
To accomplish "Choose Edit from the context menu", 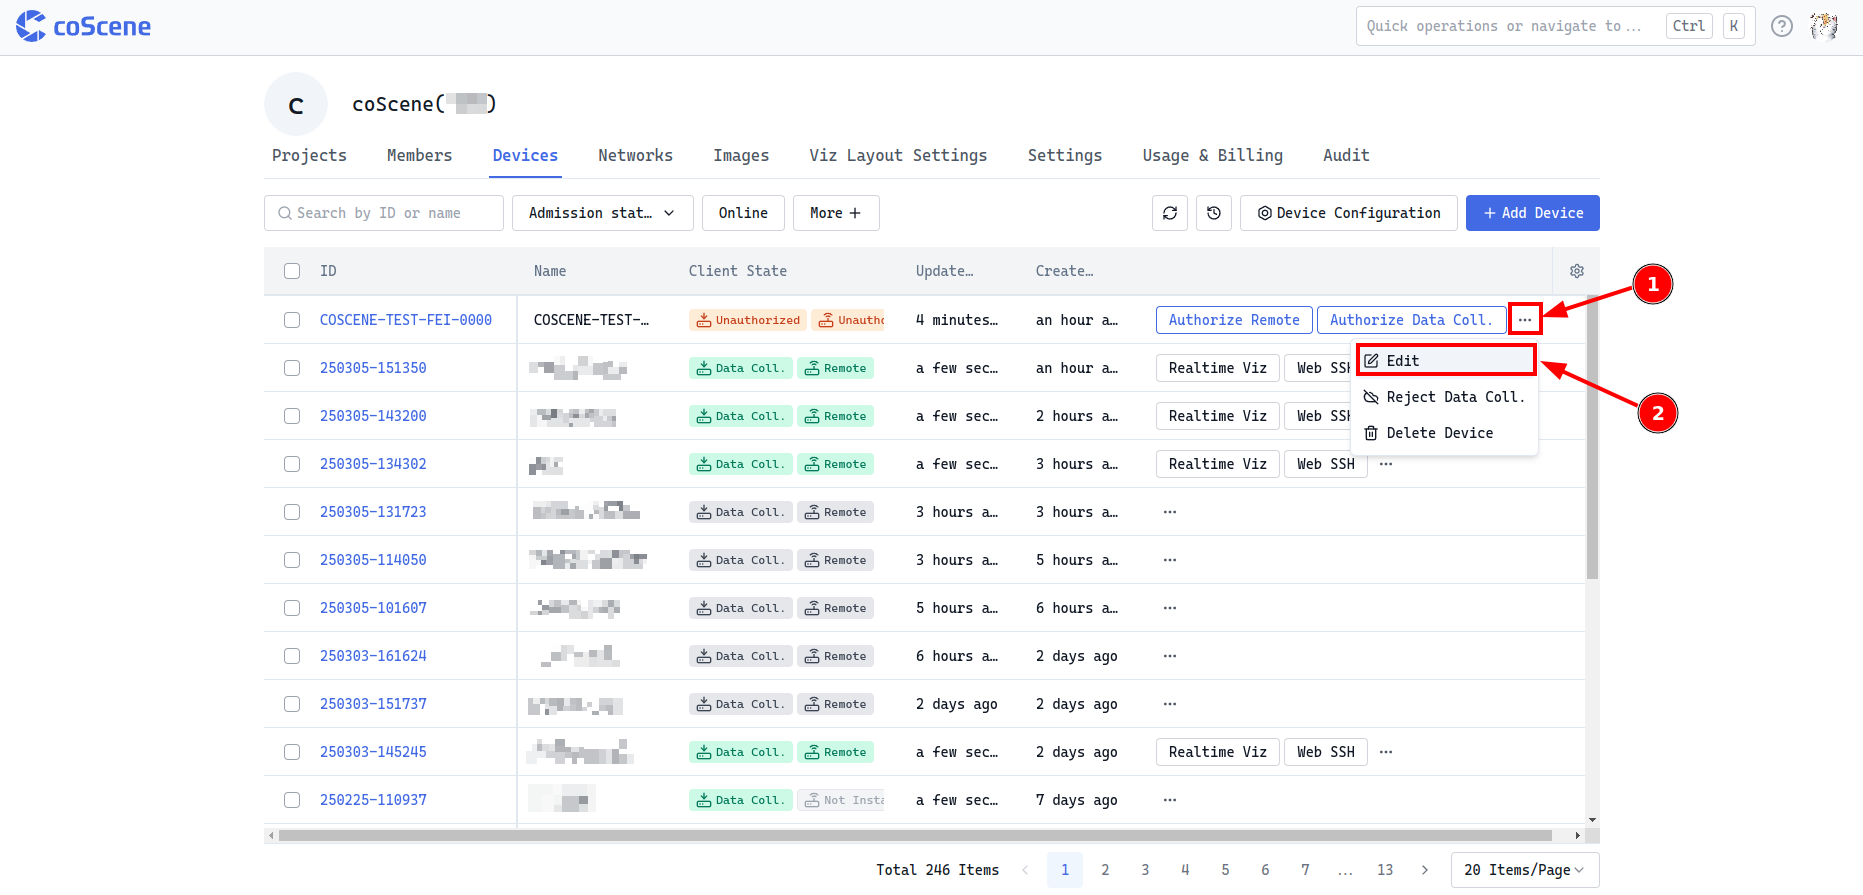I will [x=1445, y=361].
